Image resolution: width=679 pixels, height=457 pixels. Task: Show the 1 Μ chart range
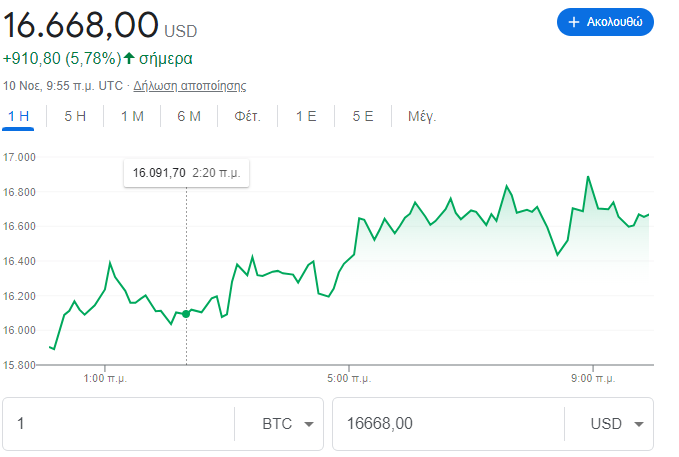coord(132,116)
